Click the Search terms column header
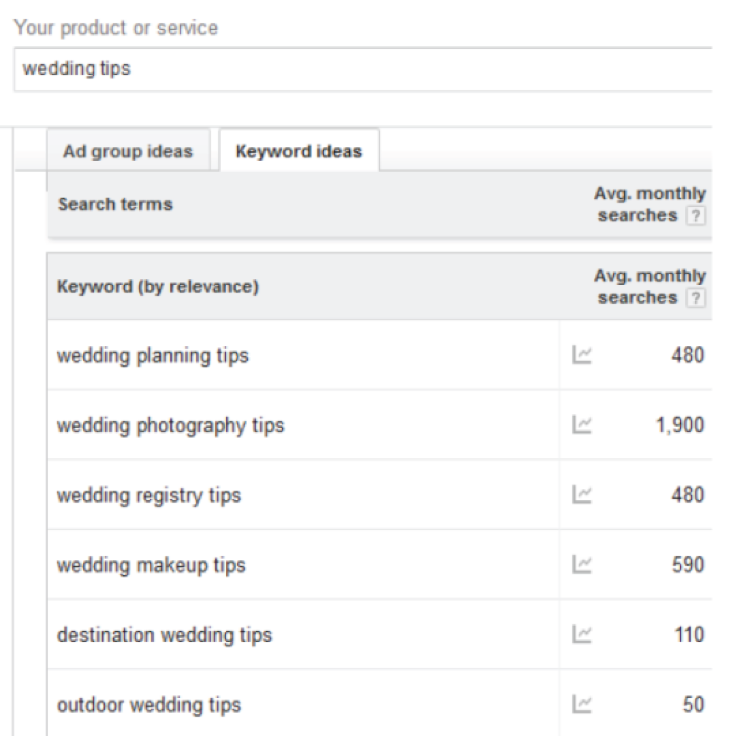Image resolution: width=737 pixels, height=736 pixels. point(115,205)
